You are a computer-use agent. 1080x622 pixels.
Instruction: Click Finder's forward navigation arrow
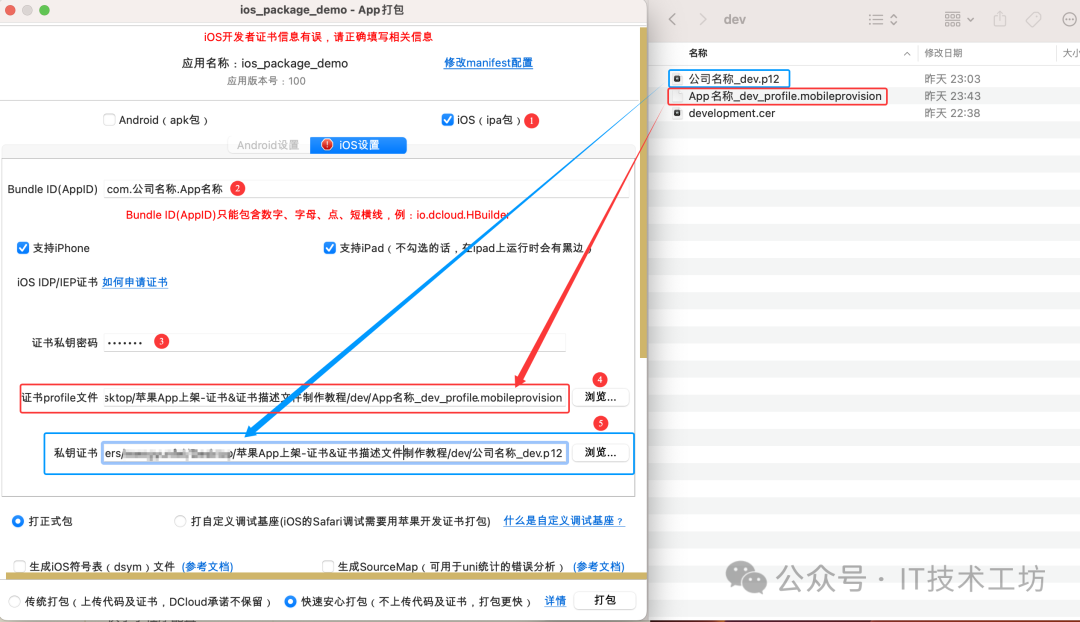(x=702, y=18)
